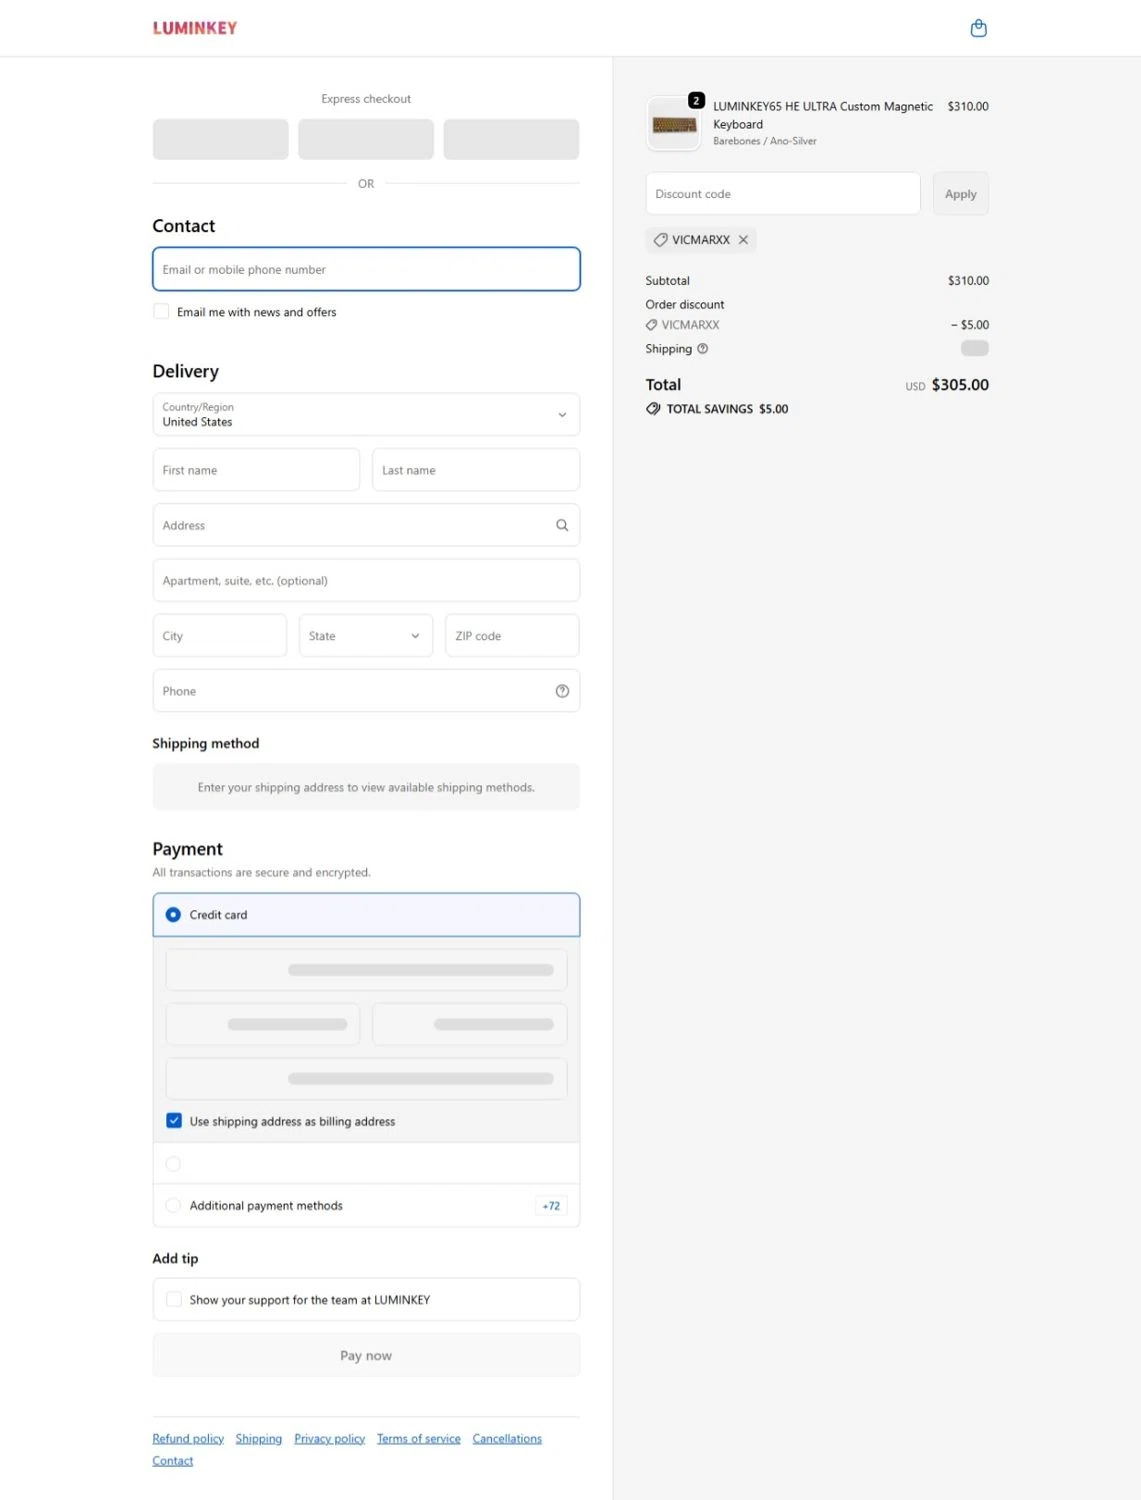
Task: Click the Apartment, suite field
Action: tap(366, 581)
